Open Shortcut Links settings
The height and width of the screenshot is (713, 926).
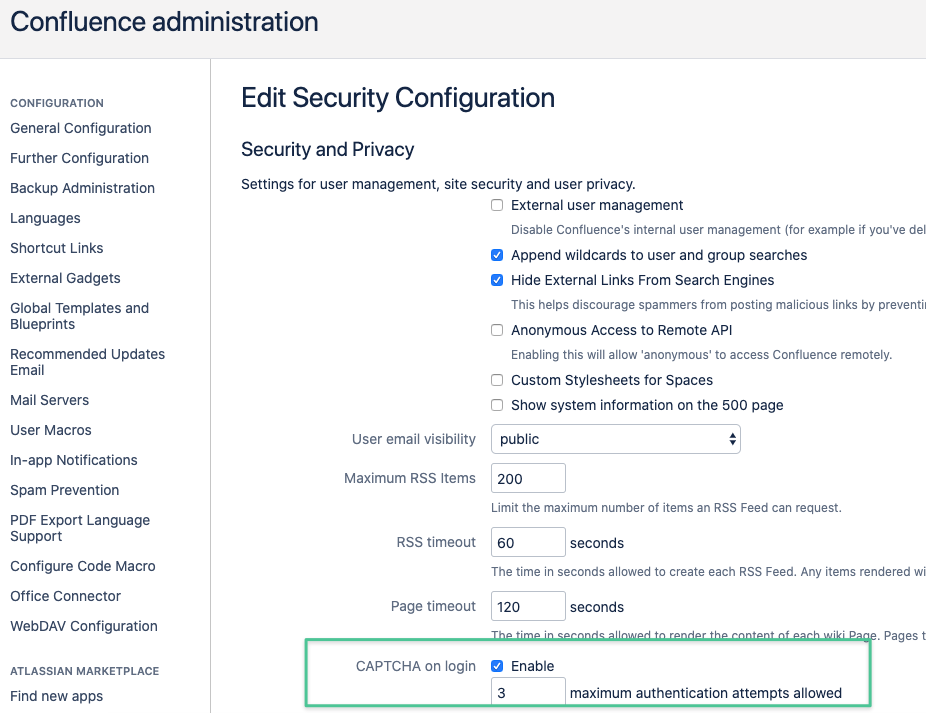(x=57, y=248)
